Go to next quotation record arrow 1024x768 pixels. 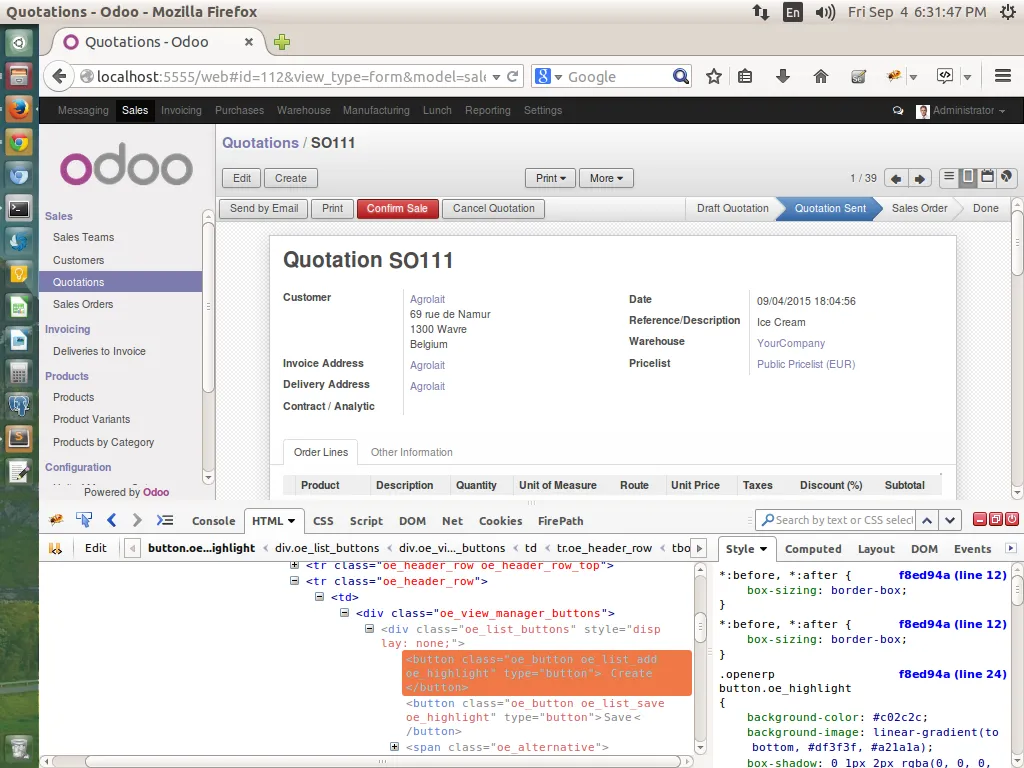920,178
